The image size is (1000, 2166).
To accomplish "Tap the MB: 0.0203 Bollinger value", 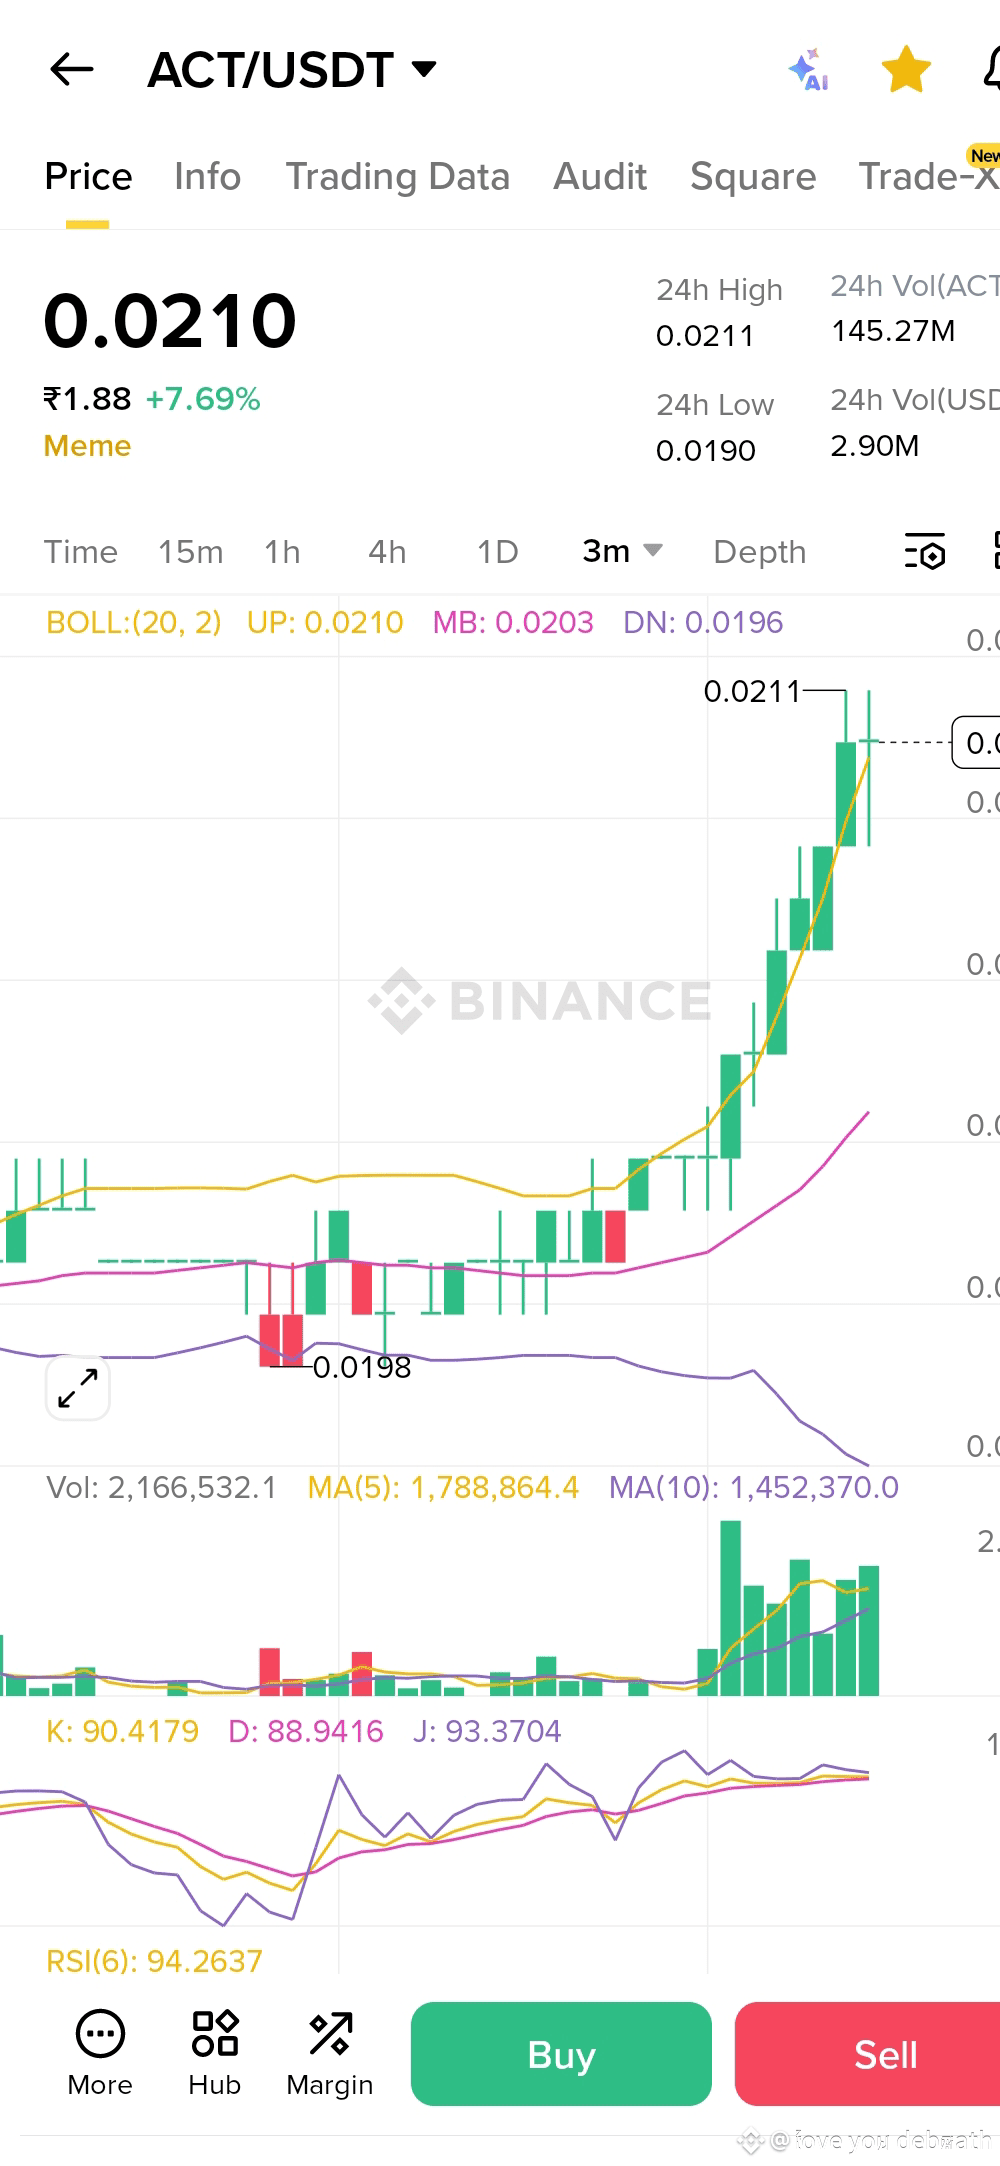I will tap(513, 623).
